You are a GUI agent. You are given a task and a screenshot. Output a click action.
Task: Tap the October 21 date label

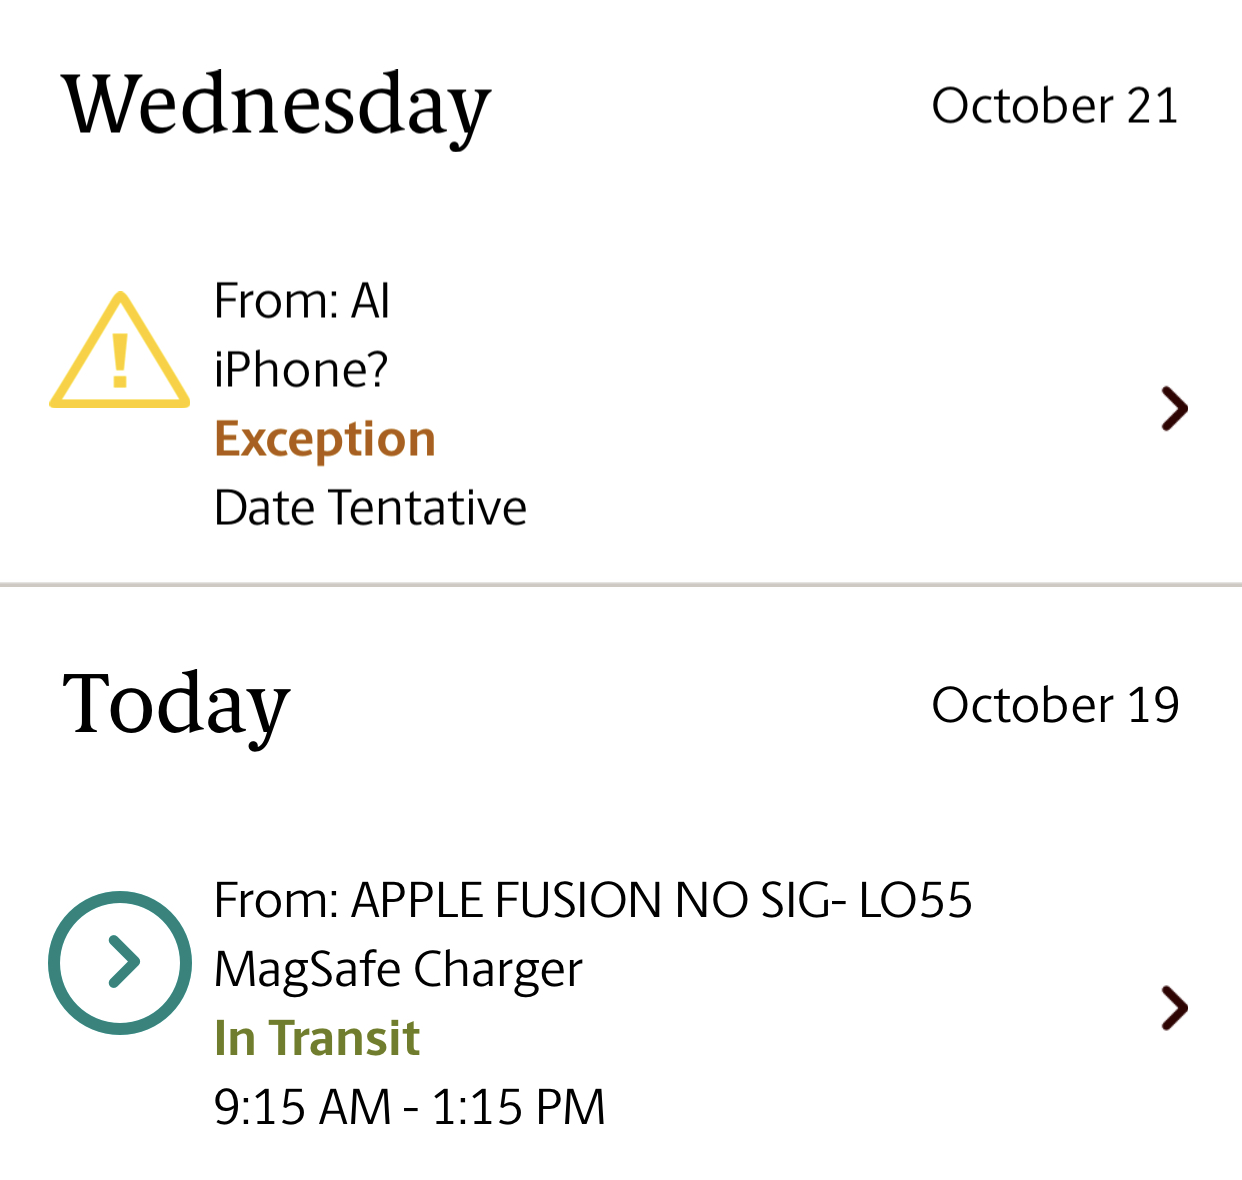tap(1055, 106)
